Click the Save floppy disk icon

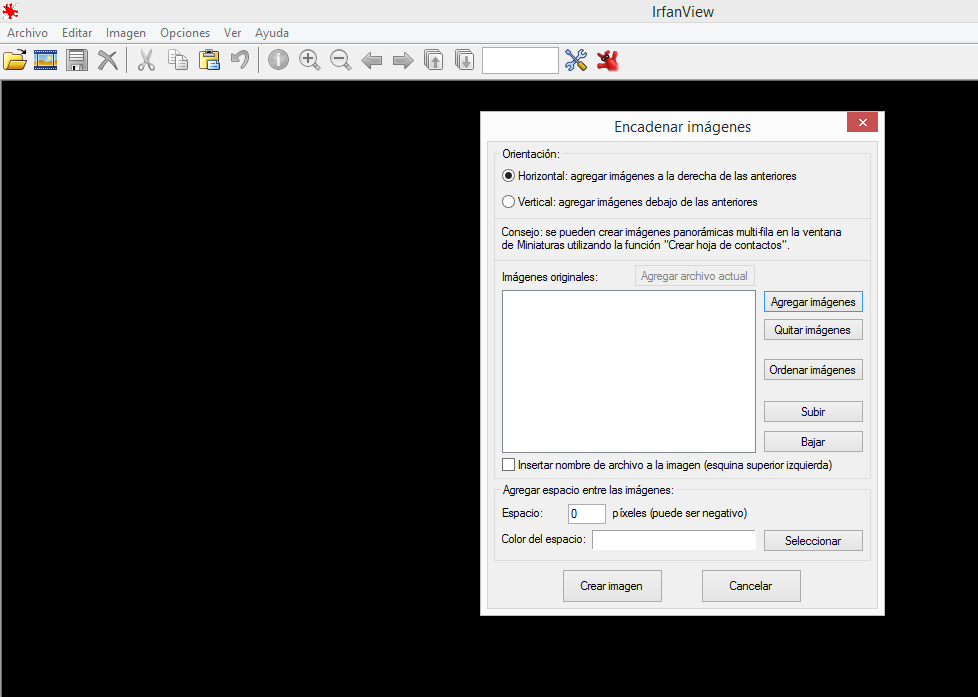coord(77,61)
